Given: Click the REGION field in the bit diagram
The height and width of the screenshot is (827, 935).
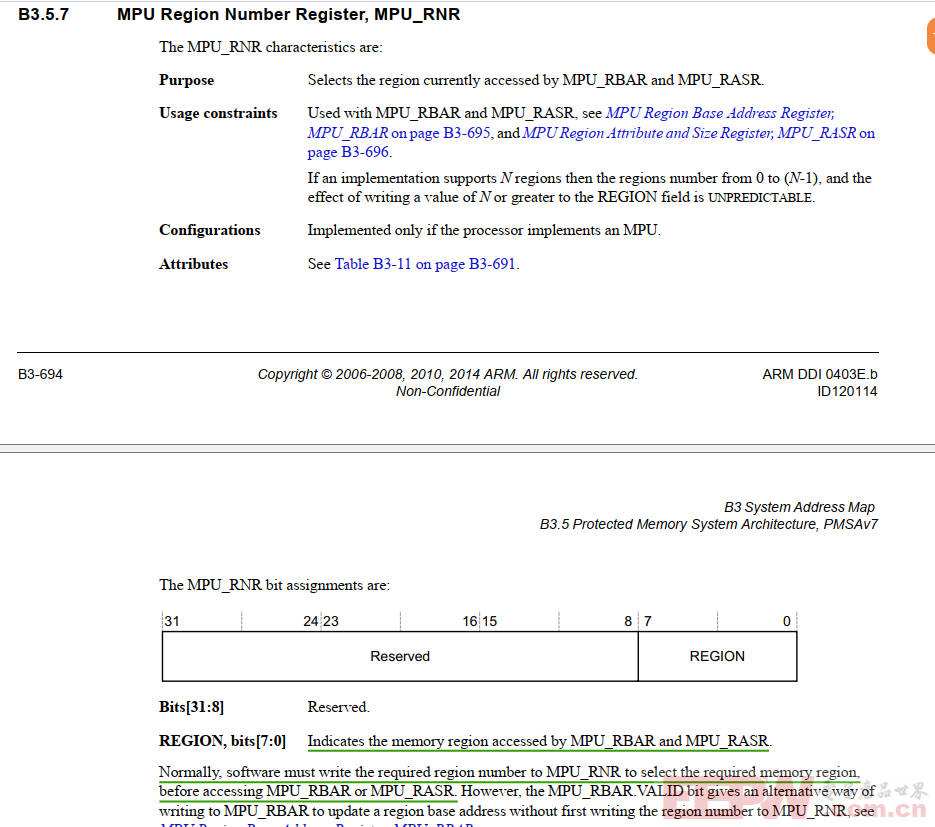Looking at the screenshot, I should pyautogui.click(x=717, y=656).
